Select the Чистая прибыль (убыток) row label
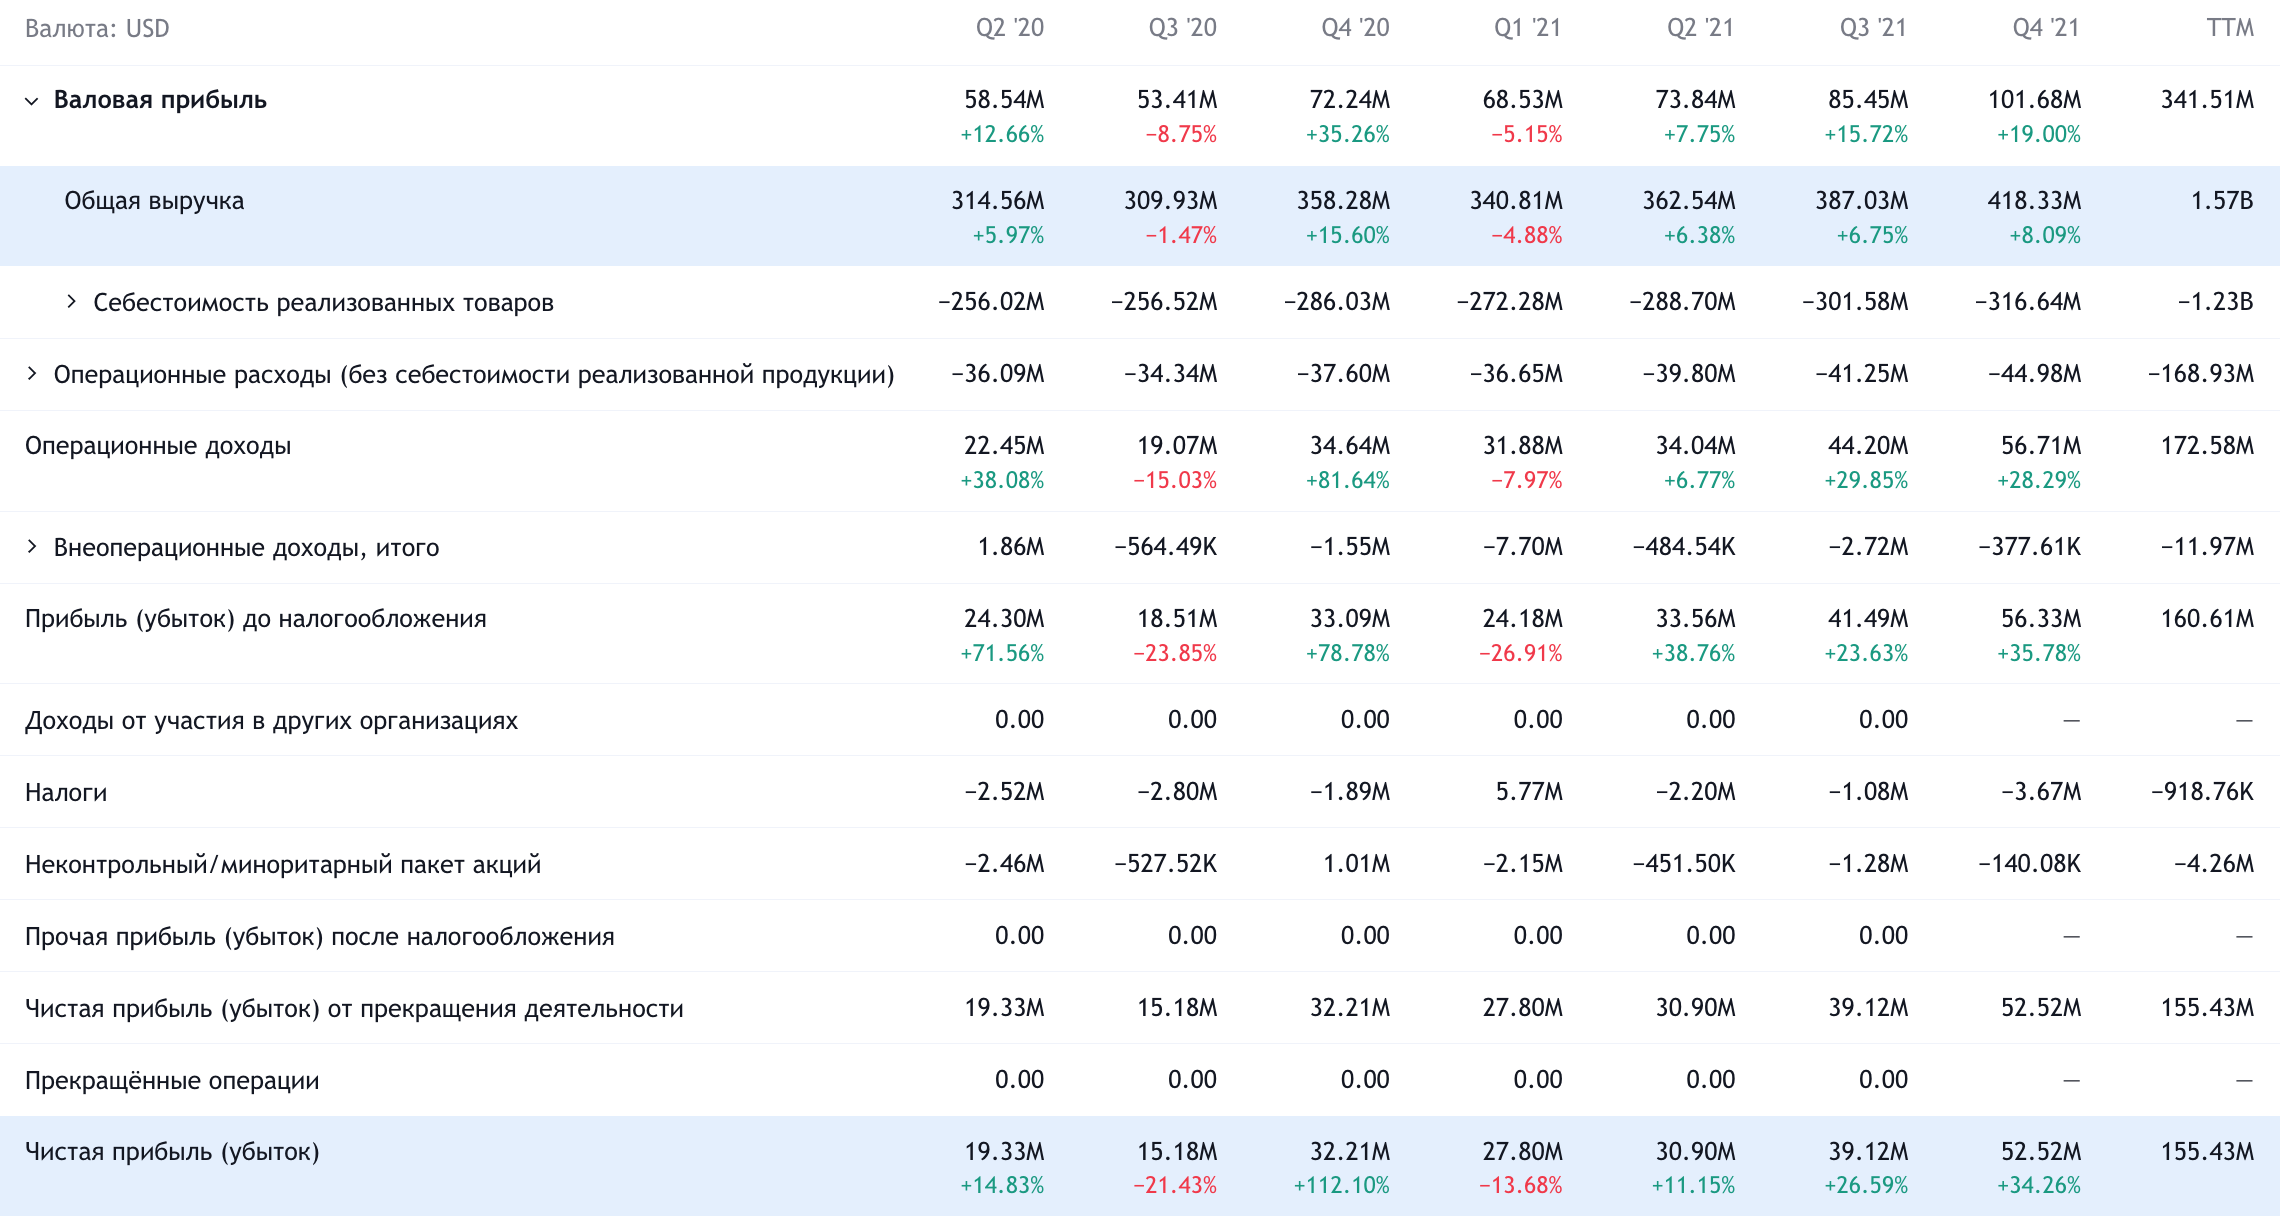 click(x=172, y=1152)
